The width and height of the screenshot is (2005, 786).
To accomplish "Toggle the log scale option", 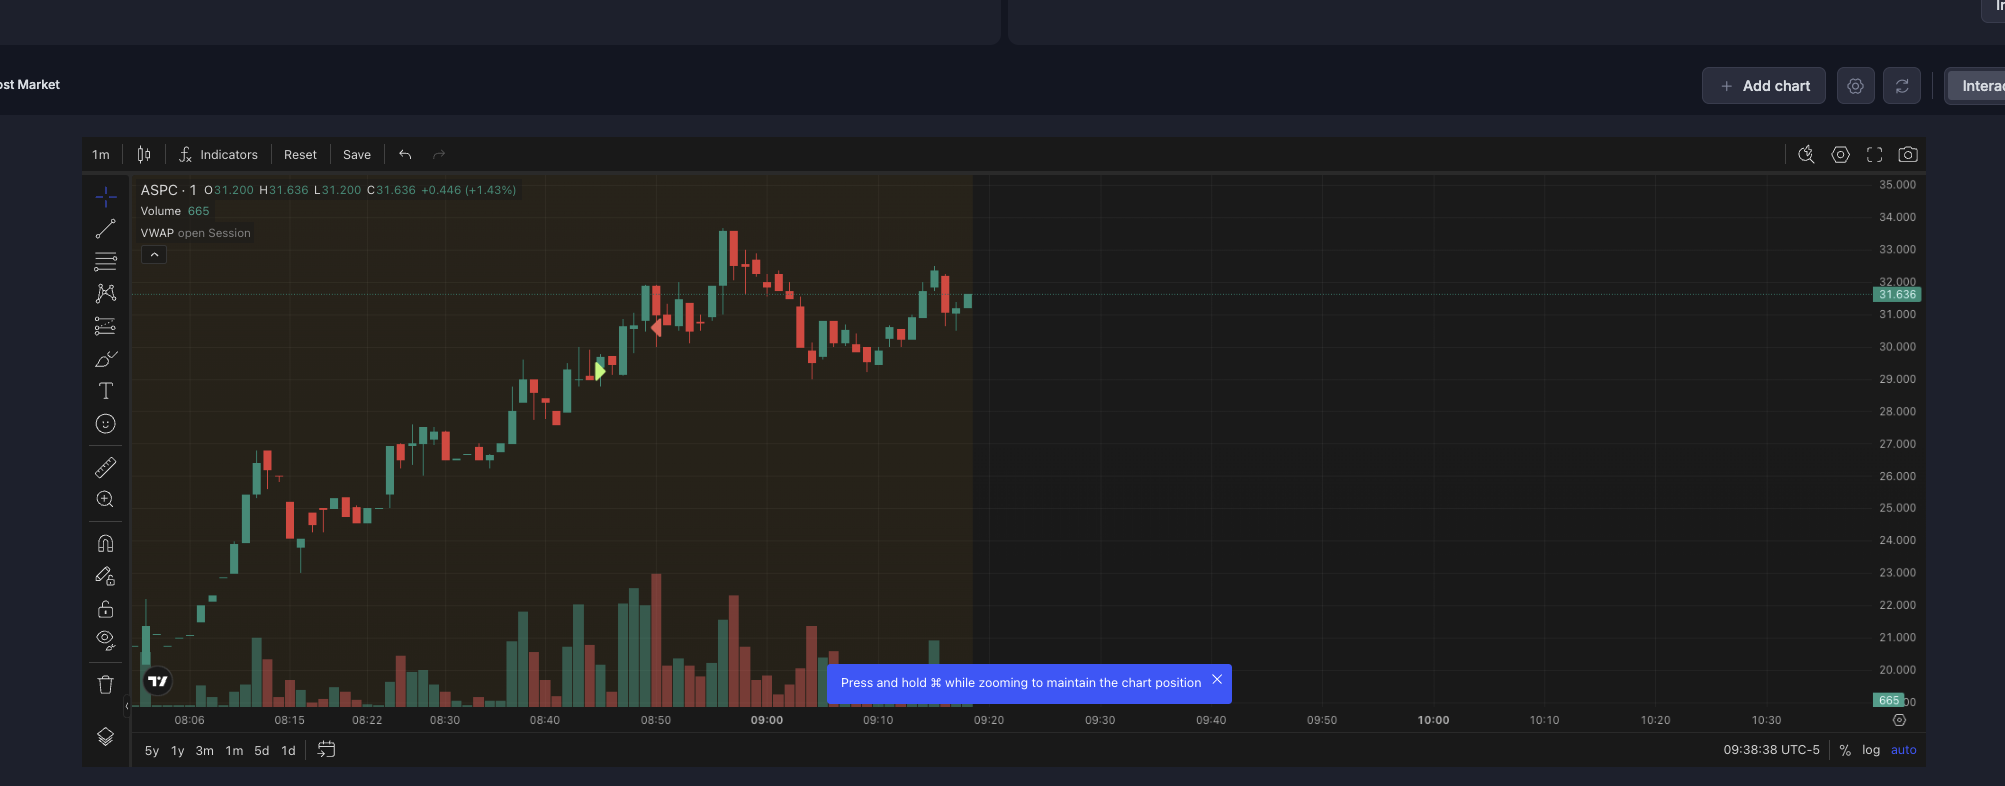I will tap(1870, 750).
